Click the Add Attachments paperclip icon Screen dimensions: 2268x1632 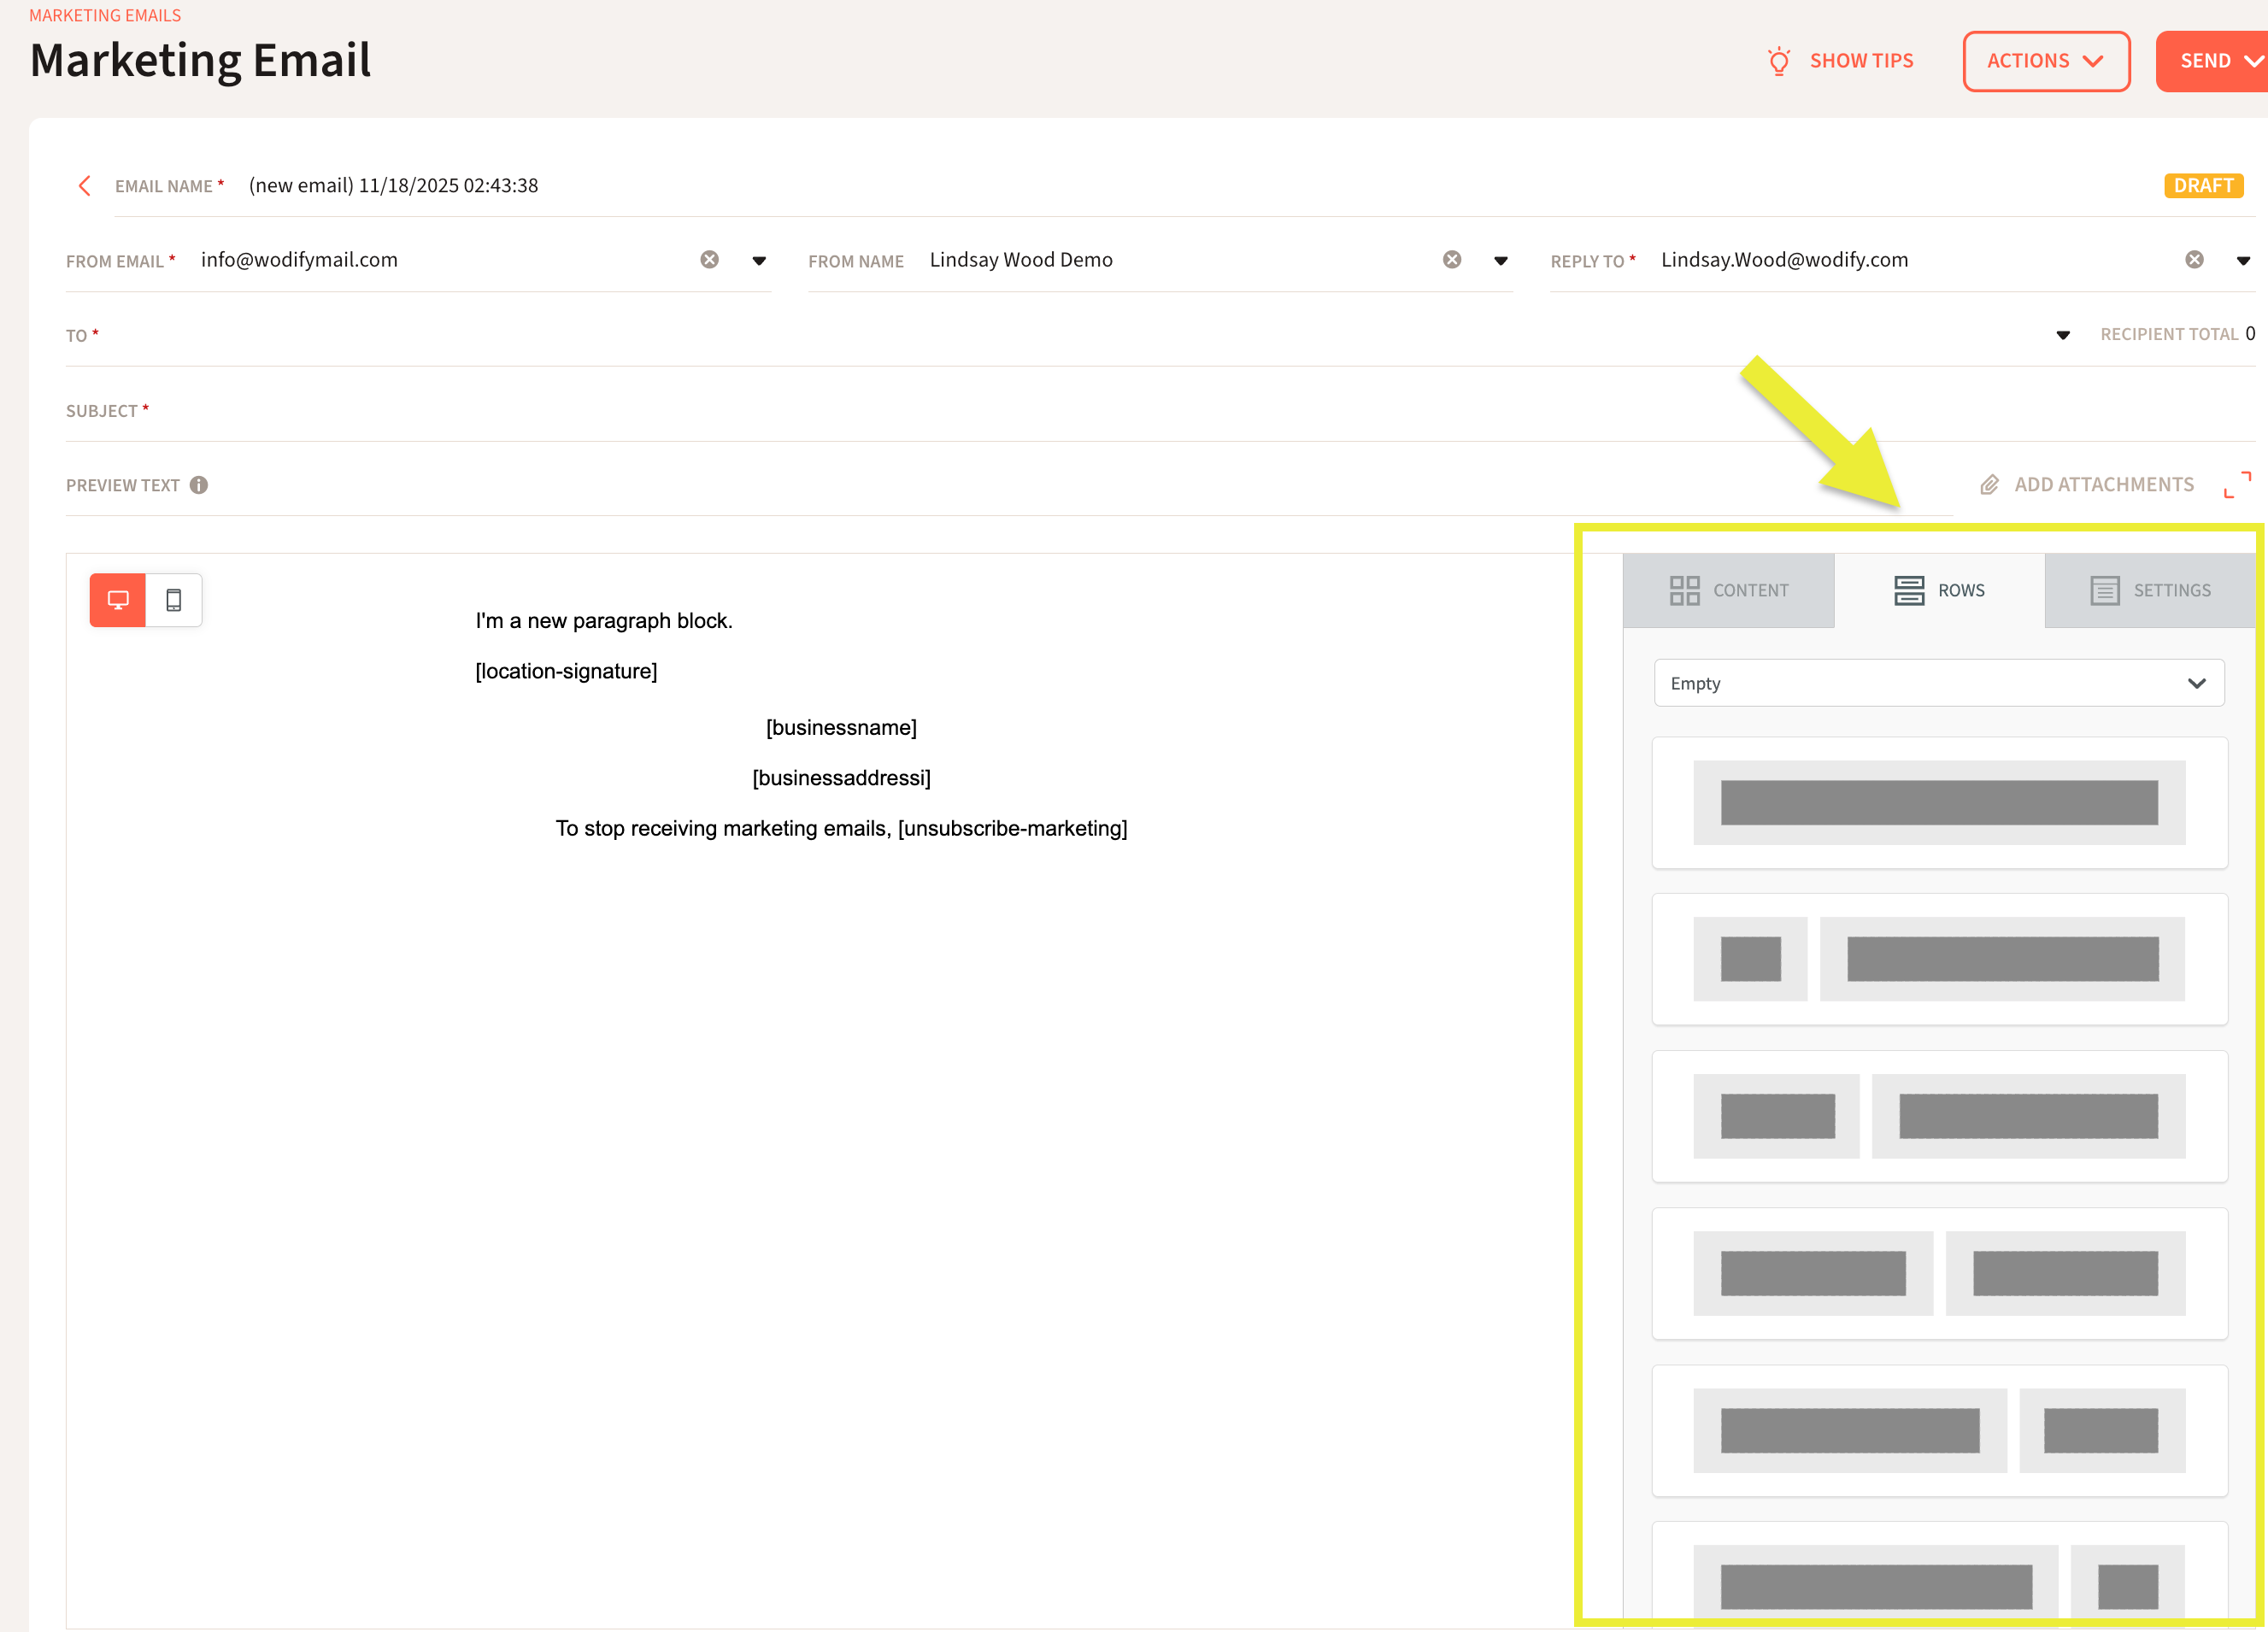click(1990, 485)
